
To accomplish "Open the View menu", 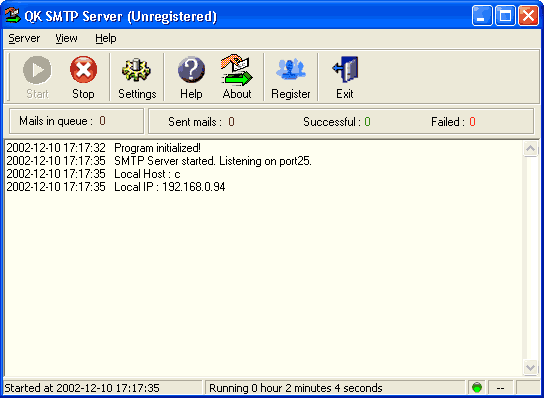I will pos(66,38).
